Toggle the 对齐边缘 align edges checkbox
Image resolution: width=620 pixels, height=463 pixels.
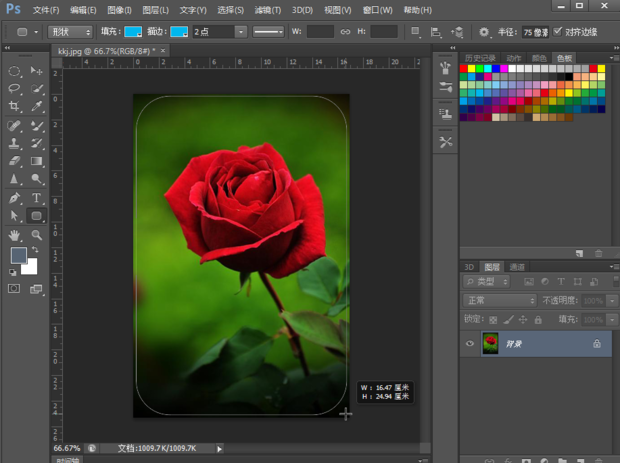(558, 31)
